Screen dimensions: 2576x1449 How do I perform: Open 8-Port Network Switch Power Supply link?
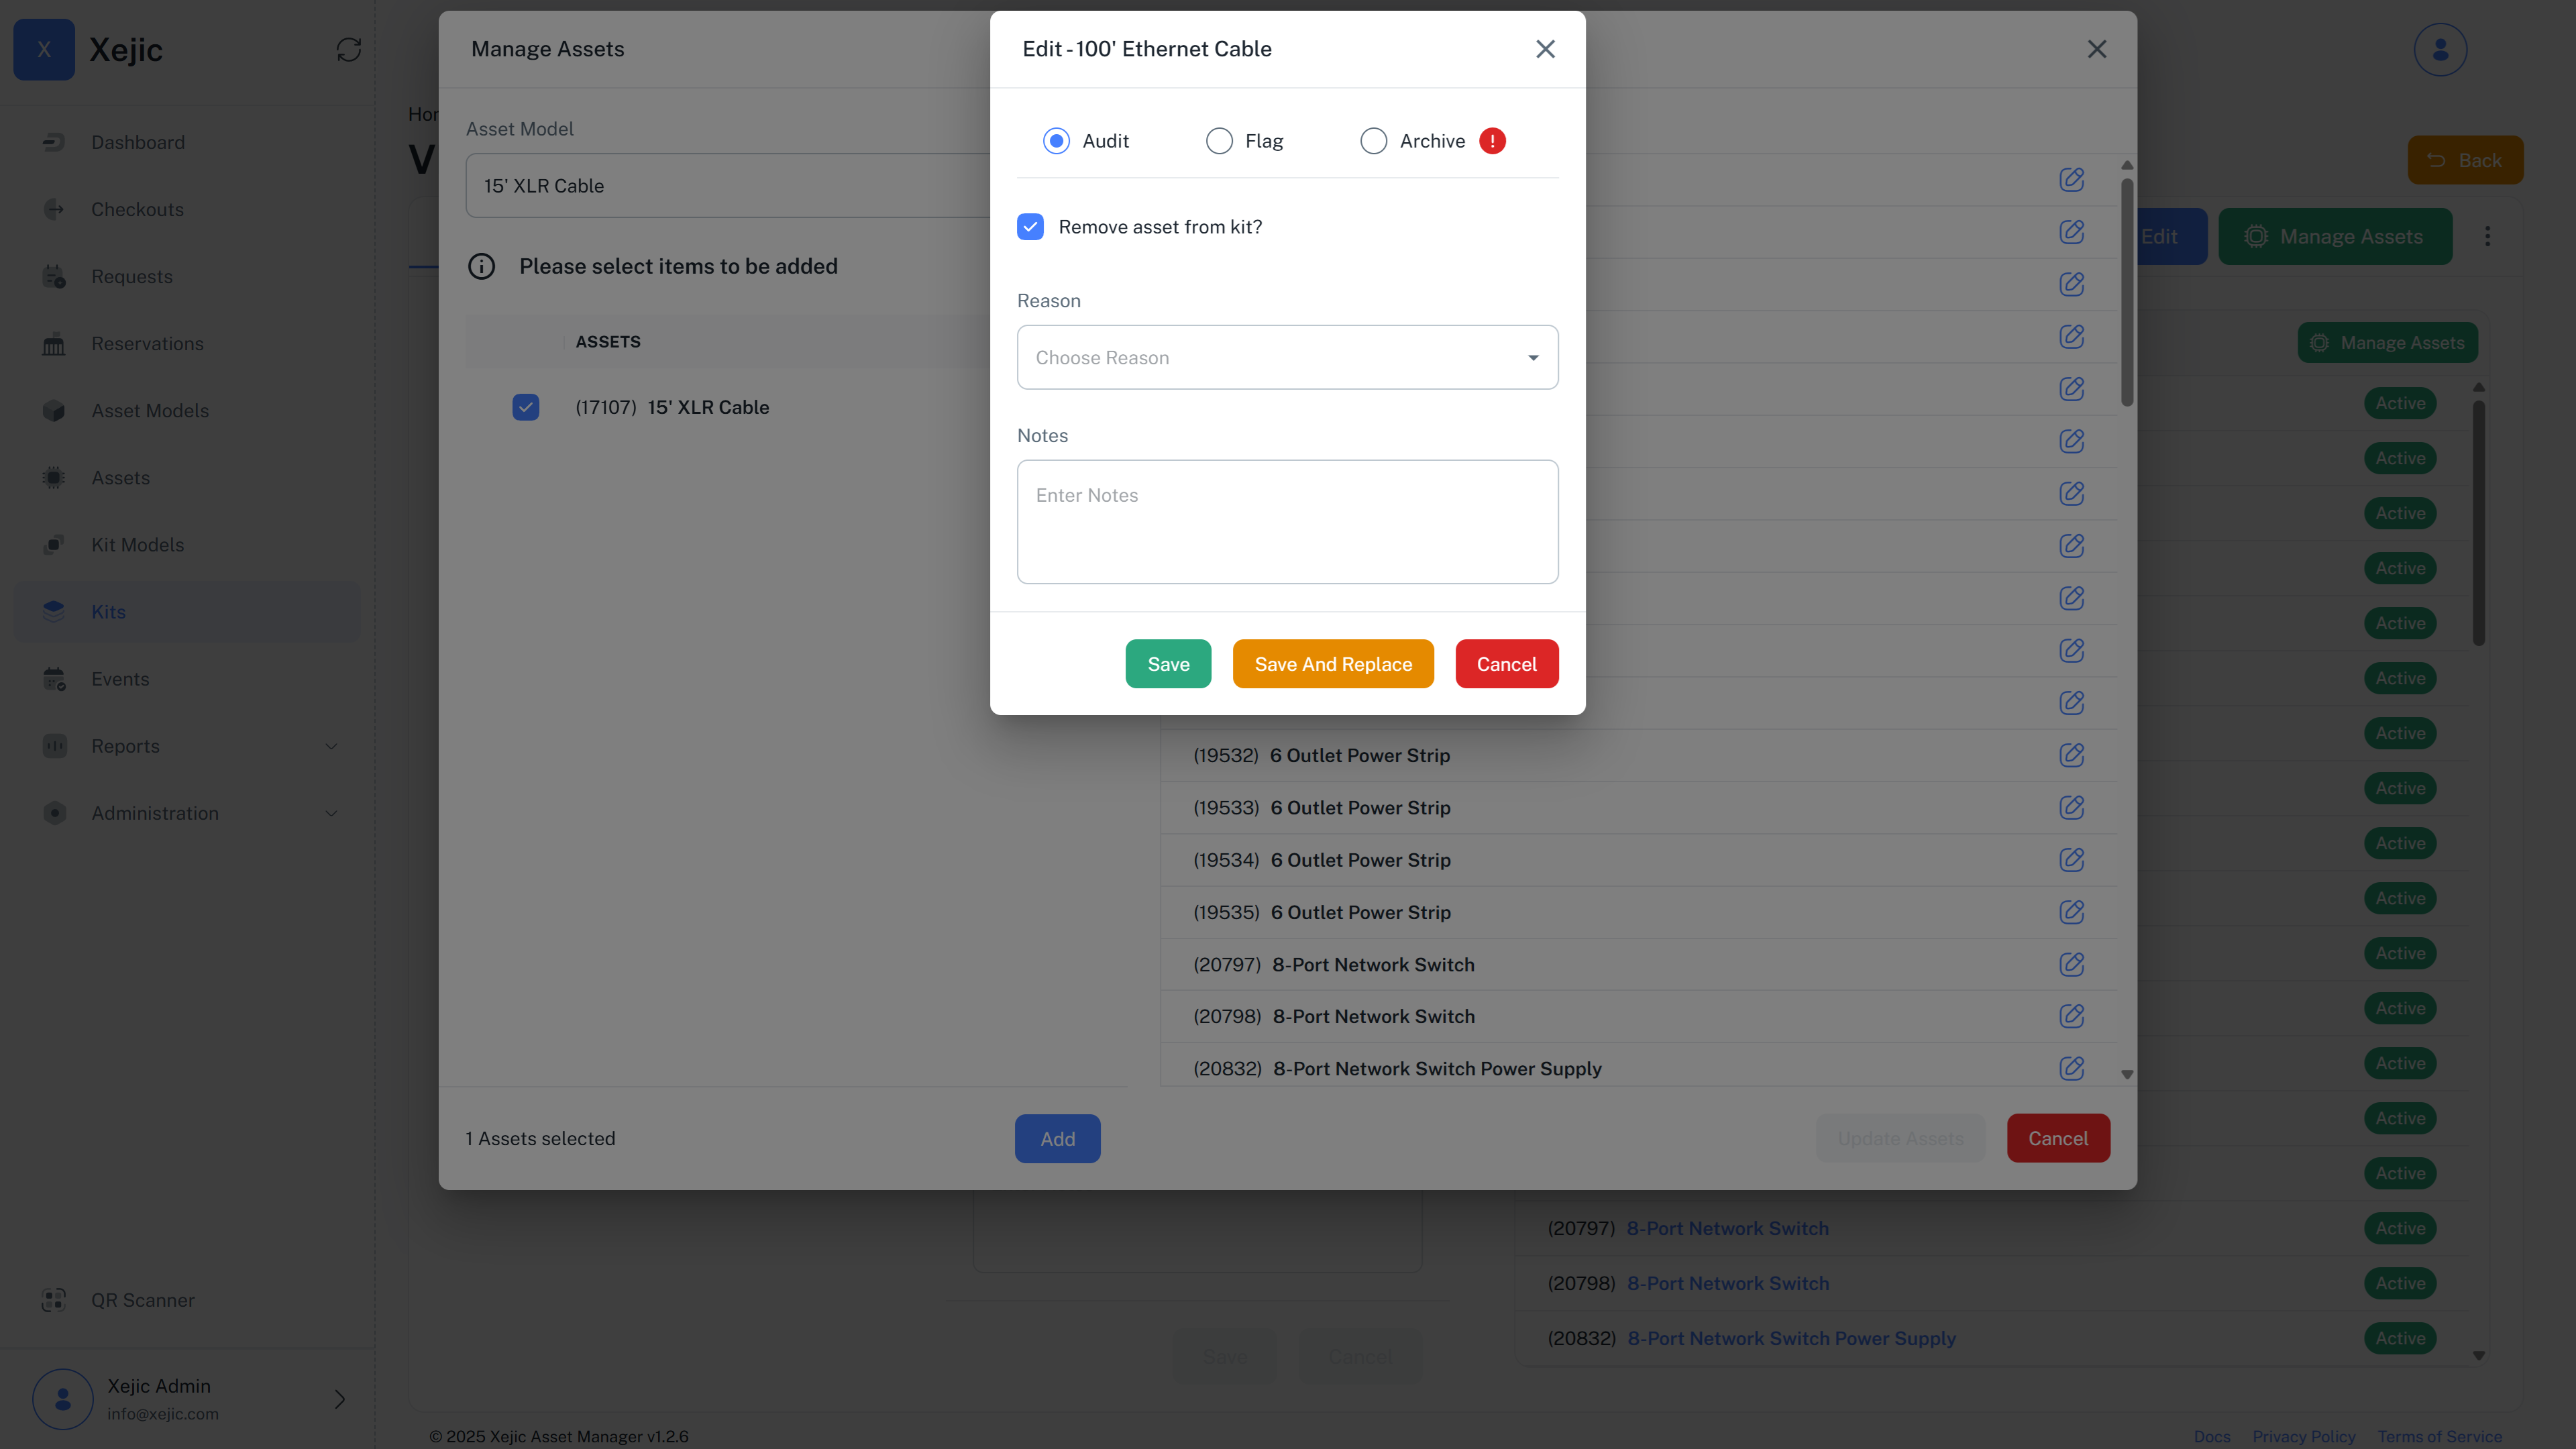coord(1791,1338)
